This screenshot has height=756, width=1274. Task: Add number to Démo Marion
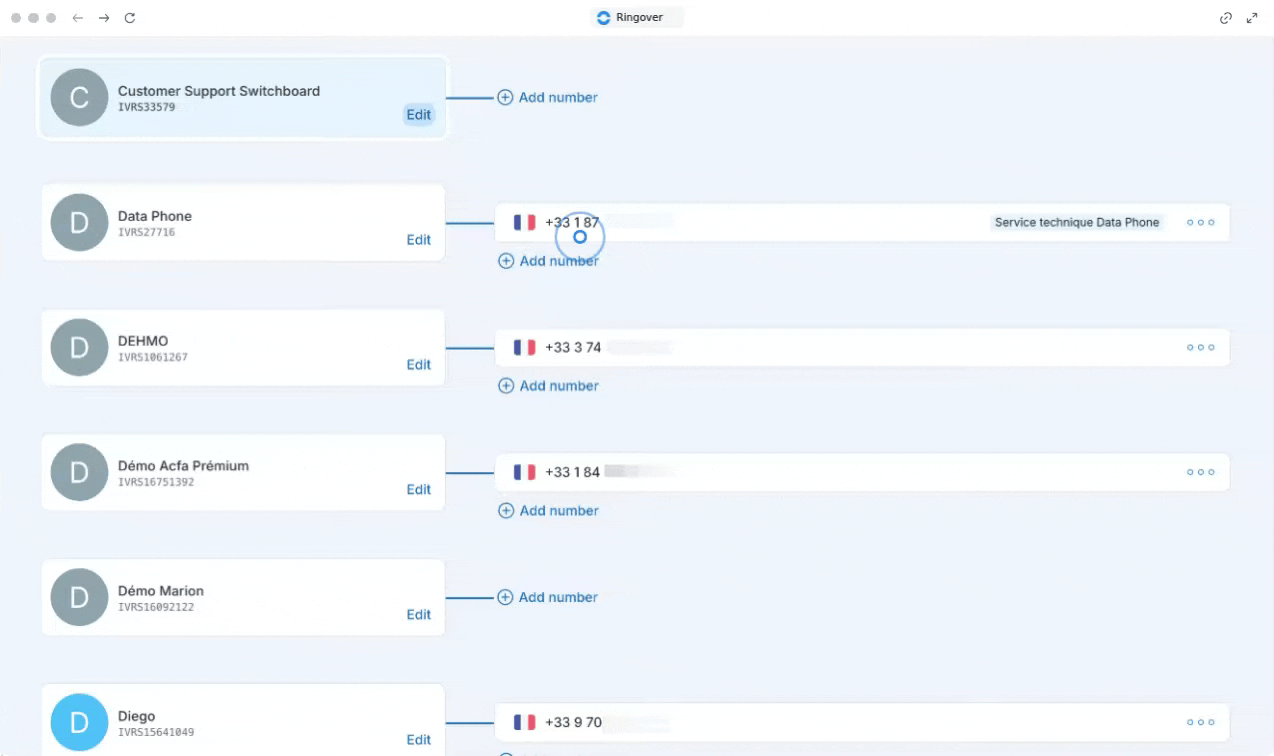pos(548,597)
